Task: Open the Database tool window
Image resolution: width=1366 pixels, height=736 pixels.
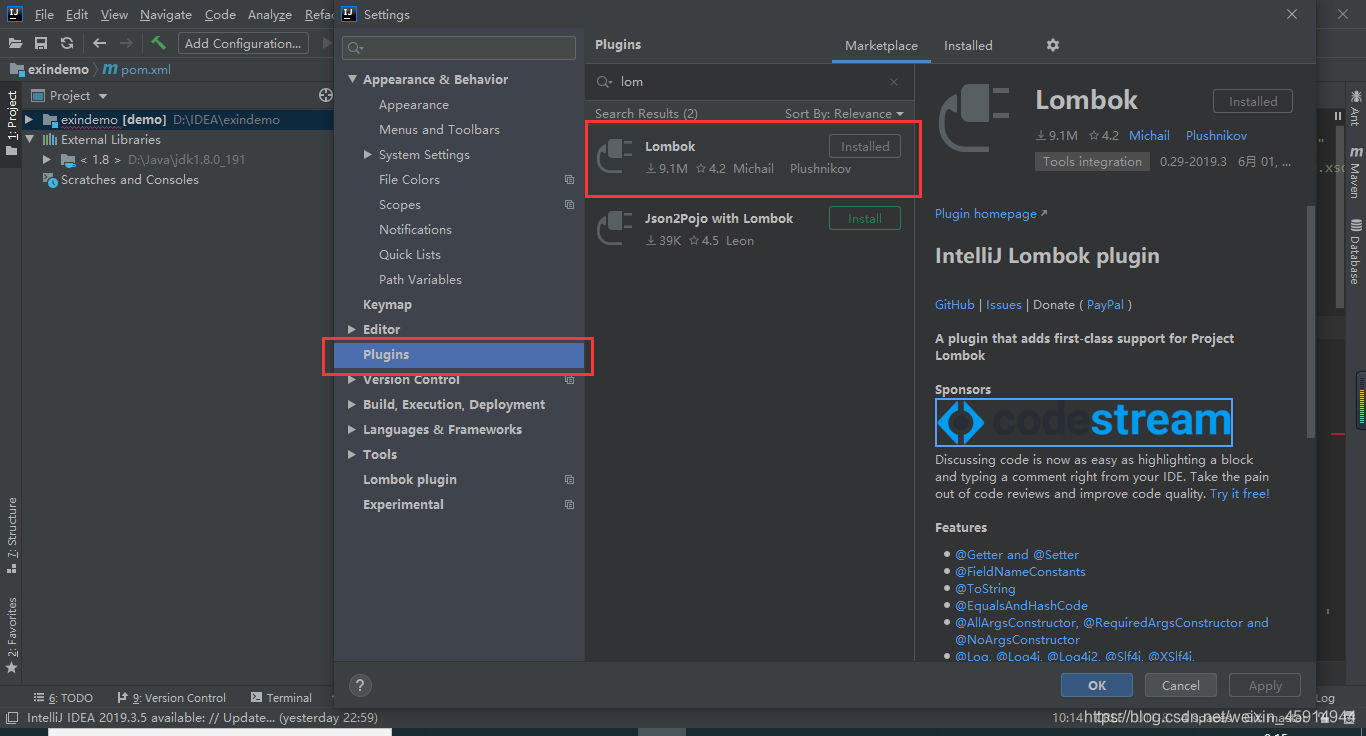Action: click(1356, 251)
